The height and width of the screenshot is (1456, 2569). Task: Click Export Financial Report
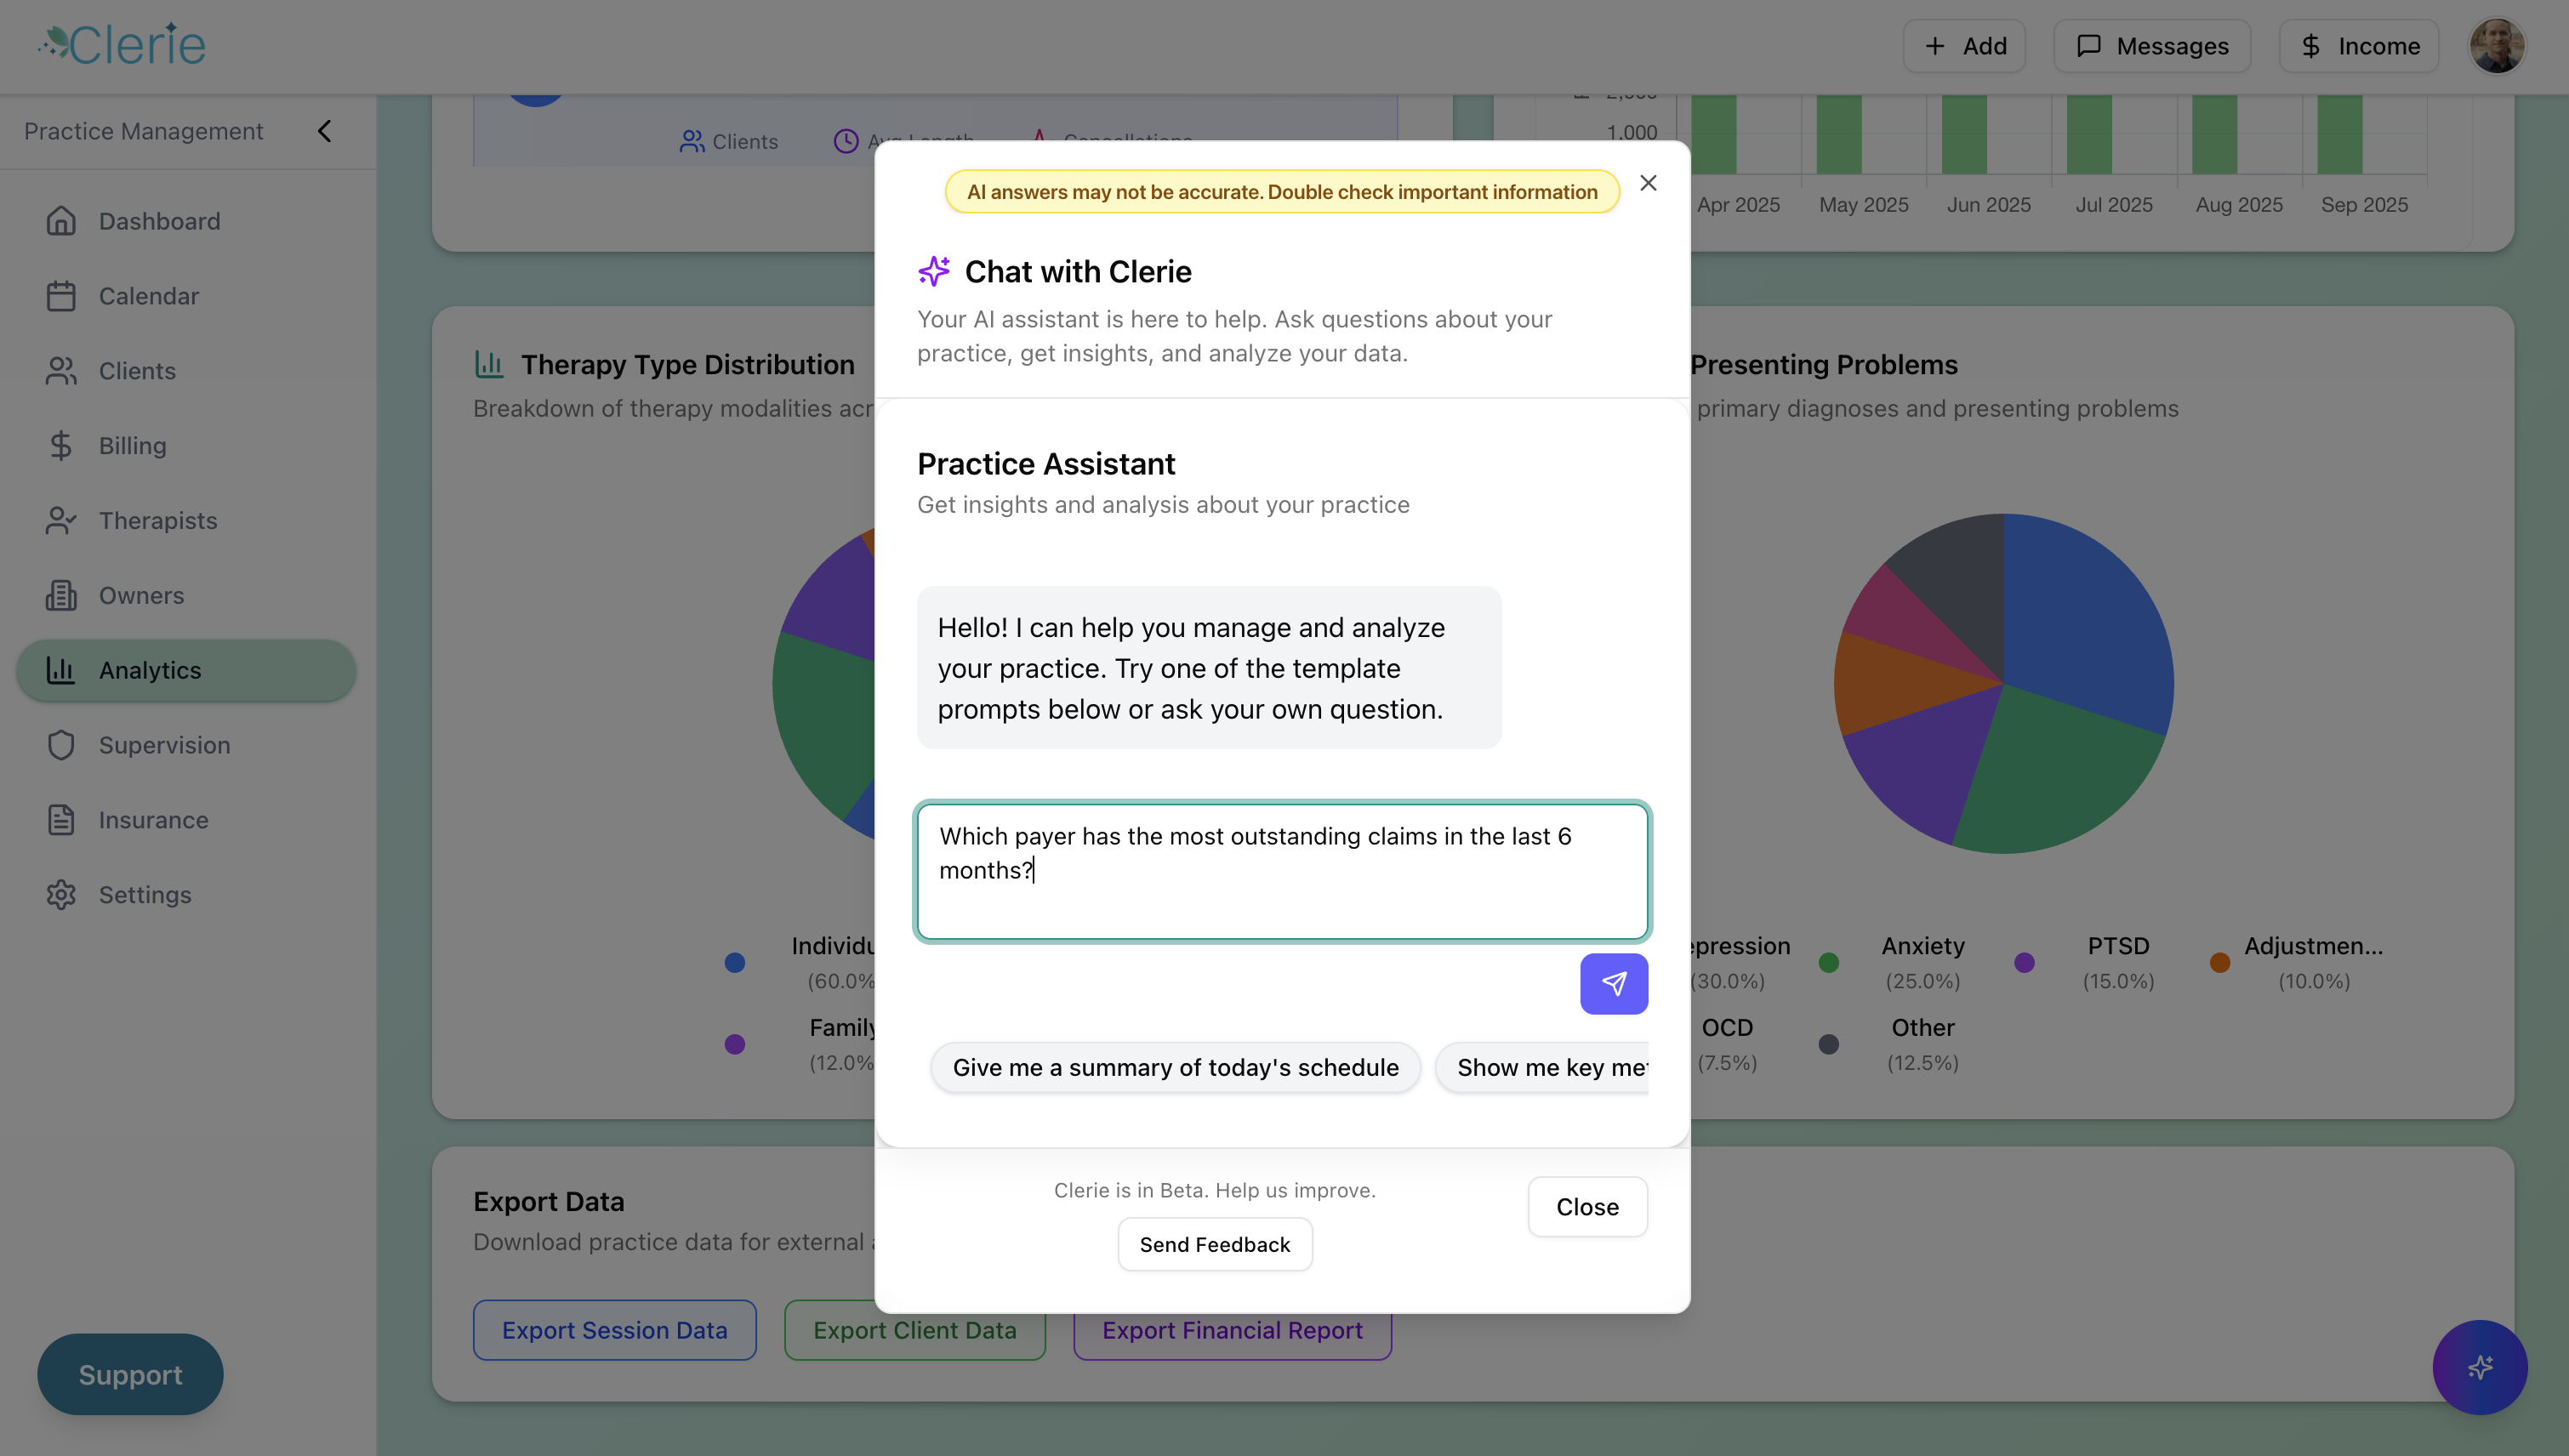pos(1232,1330)
